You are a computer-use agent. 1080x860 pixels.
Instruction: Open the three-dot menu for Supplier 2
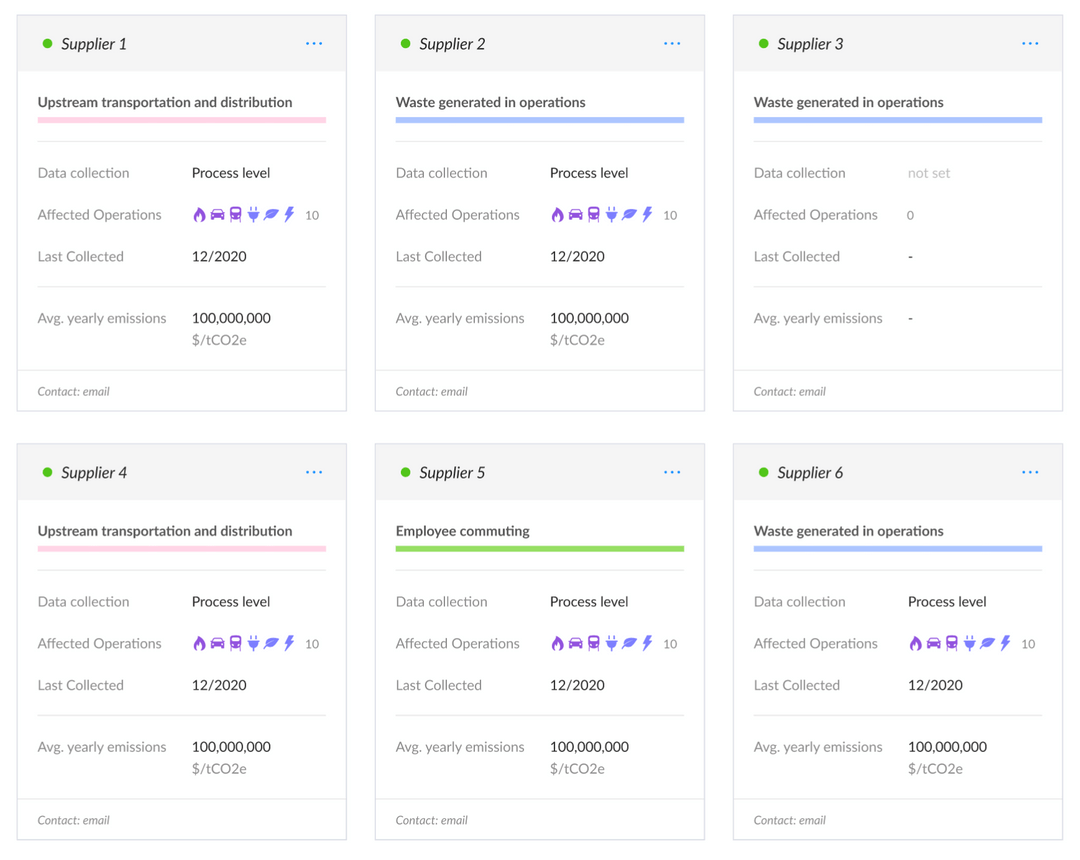click(x=672, y=43)
